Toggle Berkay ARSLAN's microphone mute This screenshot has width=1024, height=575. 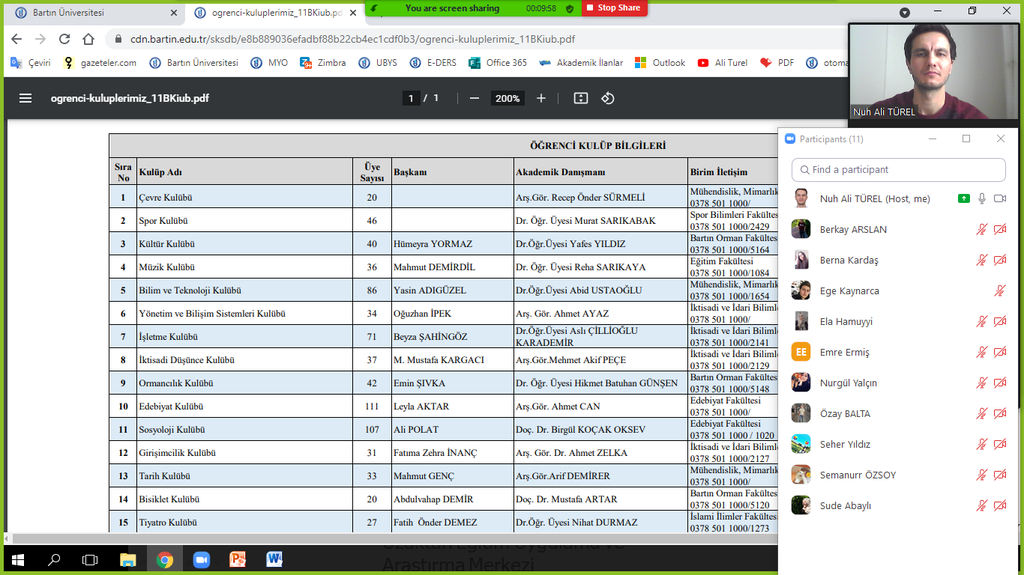pyautogui.click(x=982, y=230)
